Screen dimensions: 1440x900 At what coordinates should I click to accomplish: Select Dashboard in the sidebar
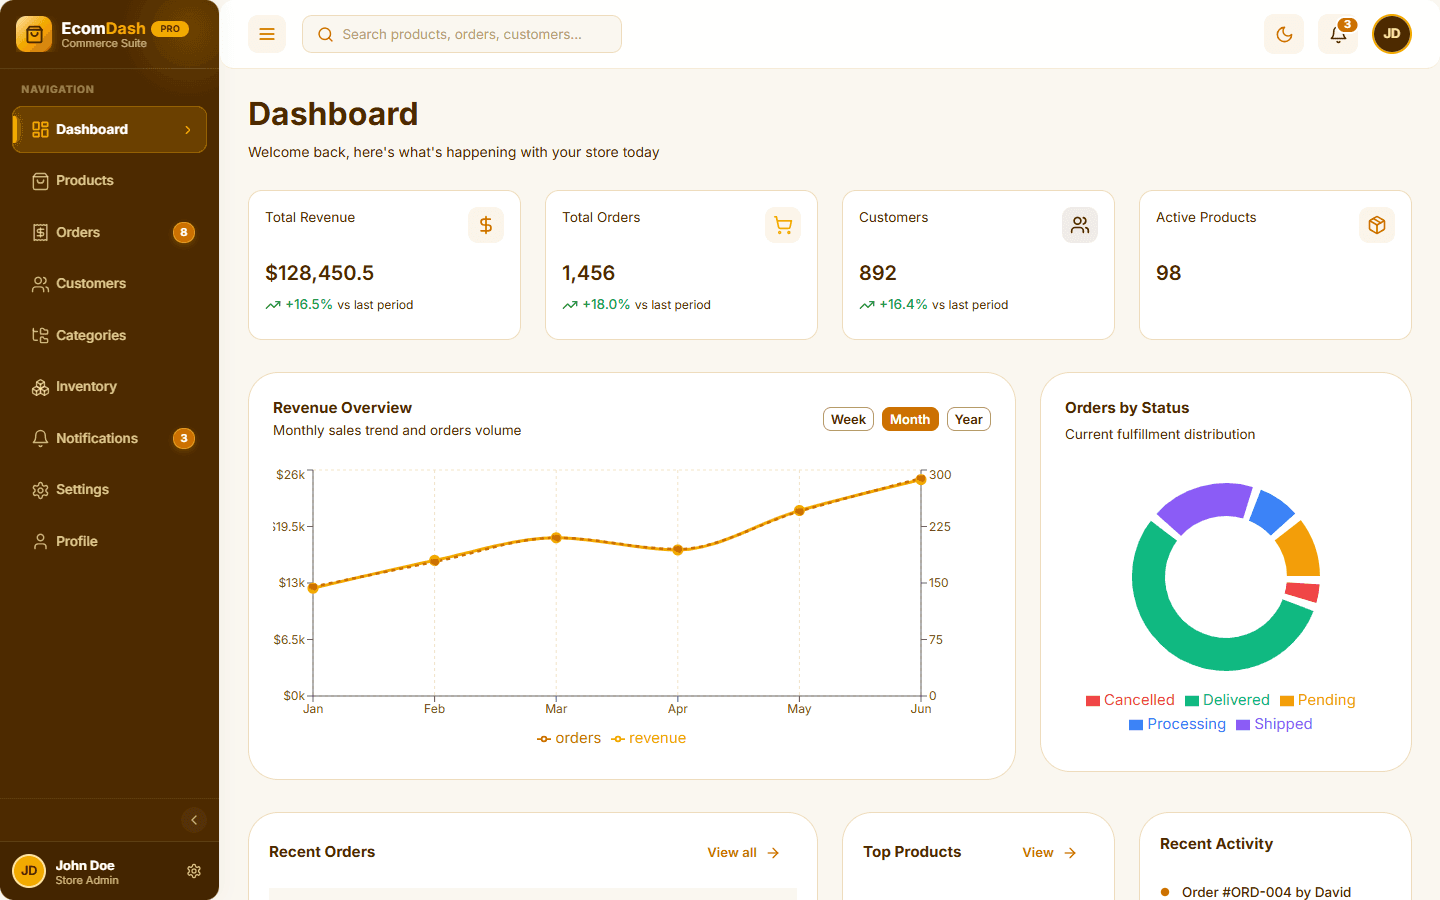(x=110, y=129)
